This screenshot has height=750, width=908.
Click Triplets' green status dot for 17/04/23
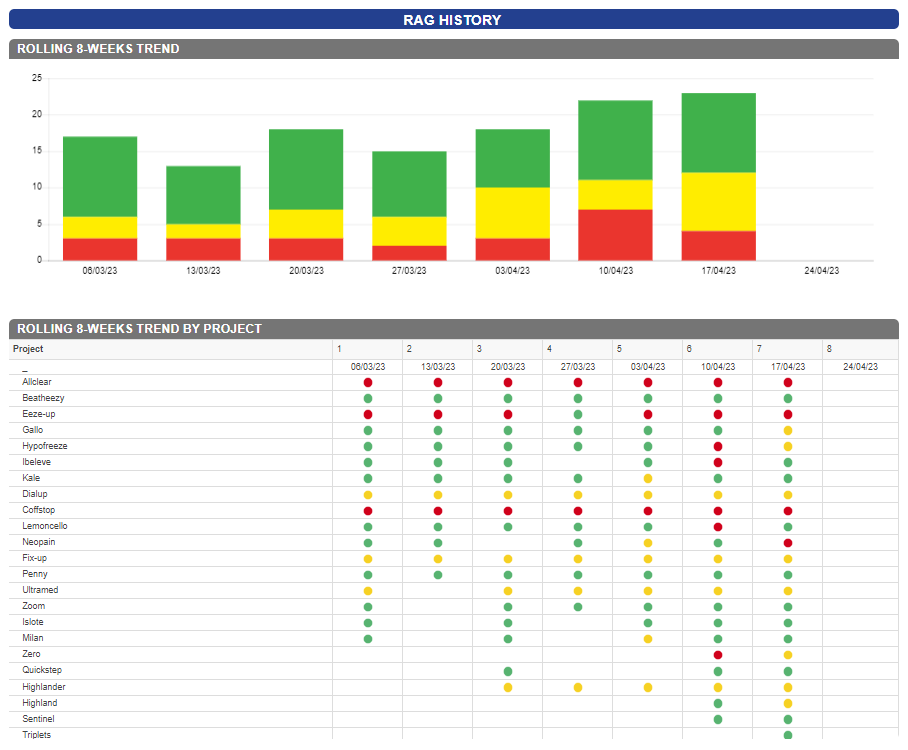(788, 735)
